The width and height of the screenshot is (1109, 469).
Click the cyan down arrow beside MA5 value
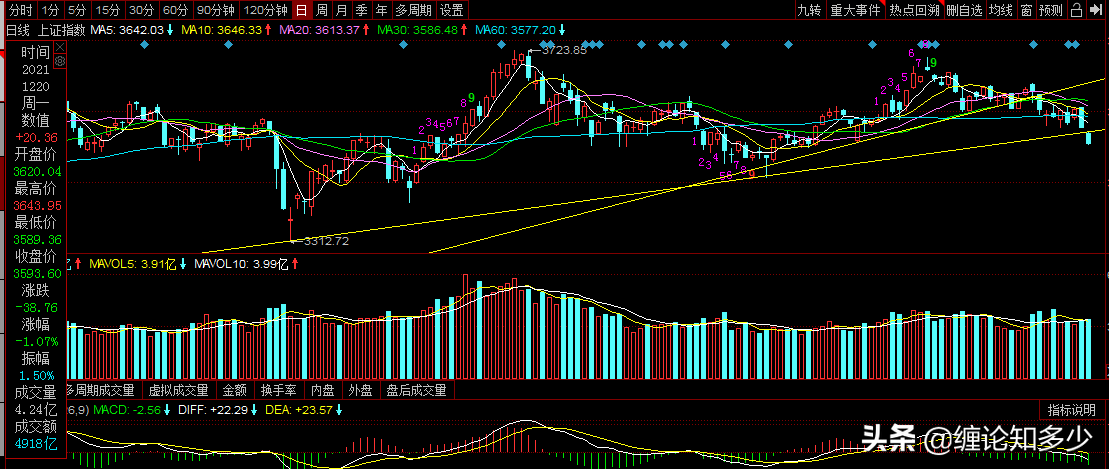click(x=170, y=30)
